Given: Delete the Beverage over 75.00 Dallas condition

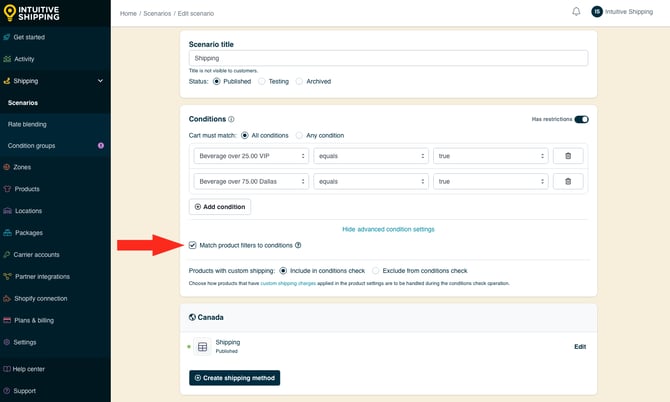Looking at the screenshot, I should point(568,182).
